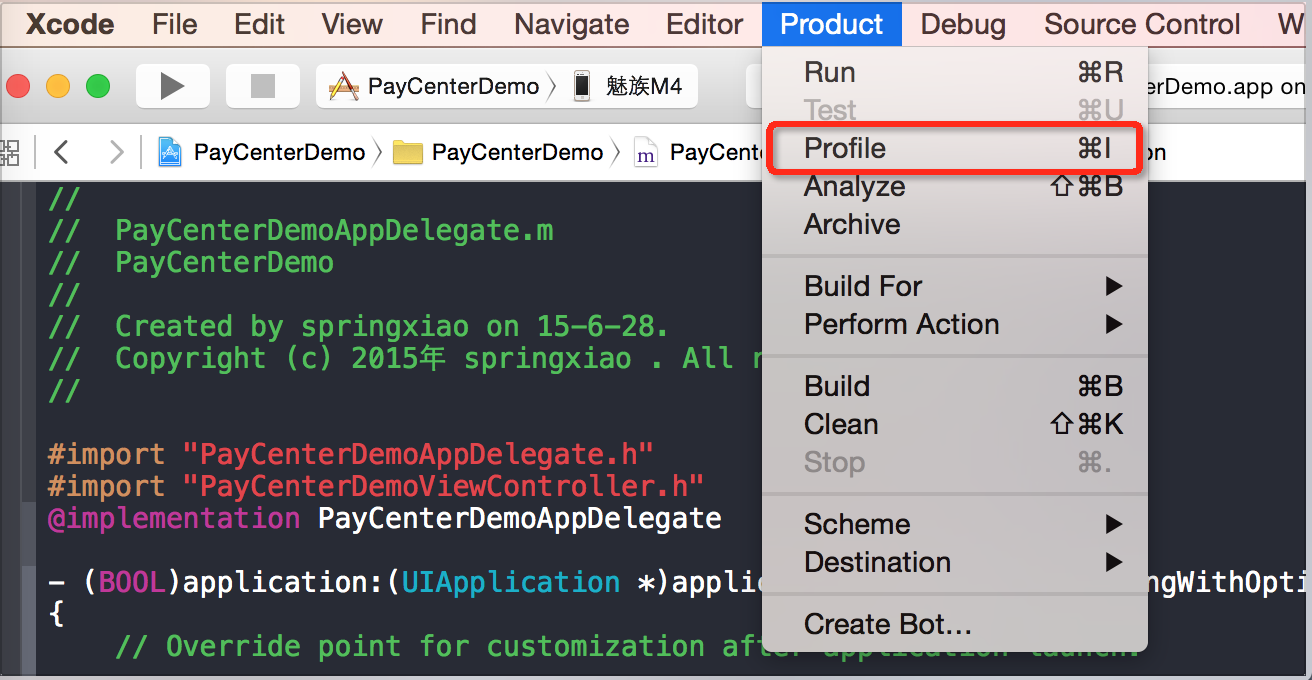Image resolution: width=1312 pixels, height=680 pixels.
Task: Open the Source Control menu
Action: pos(1142,24)
